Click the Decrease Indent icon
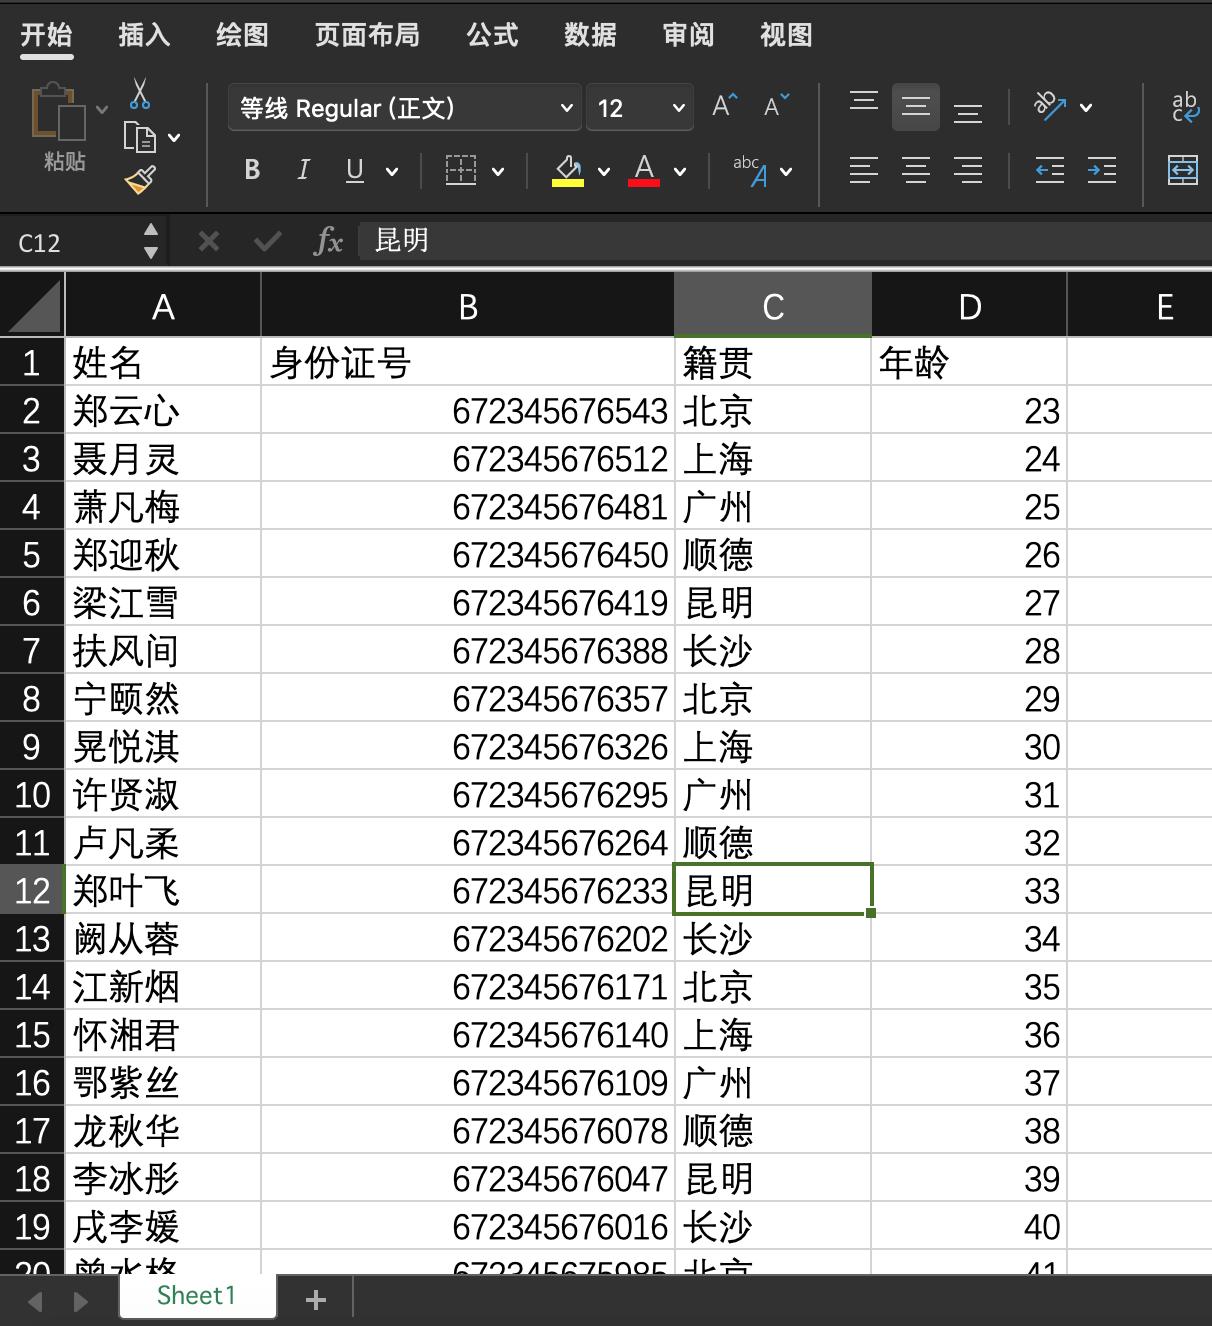This screenshot has height=1326, width=1212. point(1049,170)
